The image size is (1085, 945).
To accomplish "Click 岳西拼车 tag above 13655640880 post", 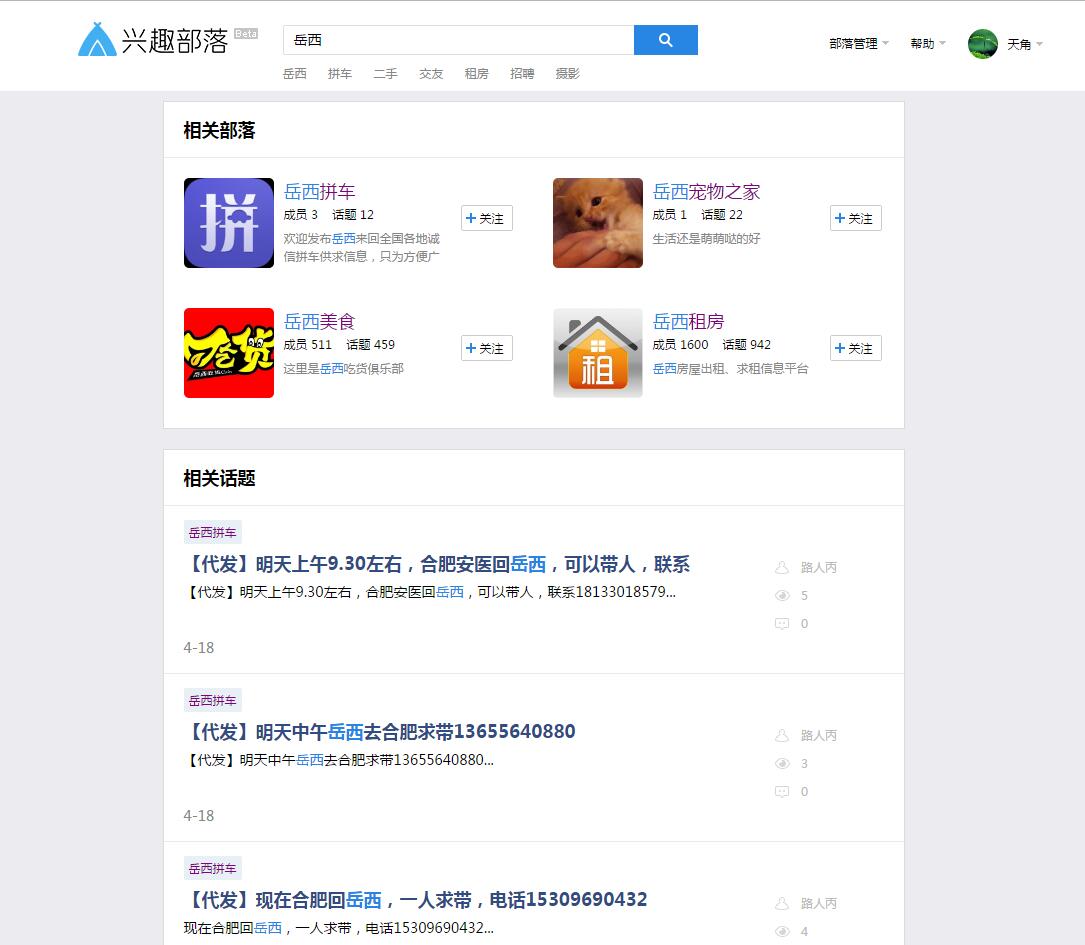I will [x=212, y=701].
